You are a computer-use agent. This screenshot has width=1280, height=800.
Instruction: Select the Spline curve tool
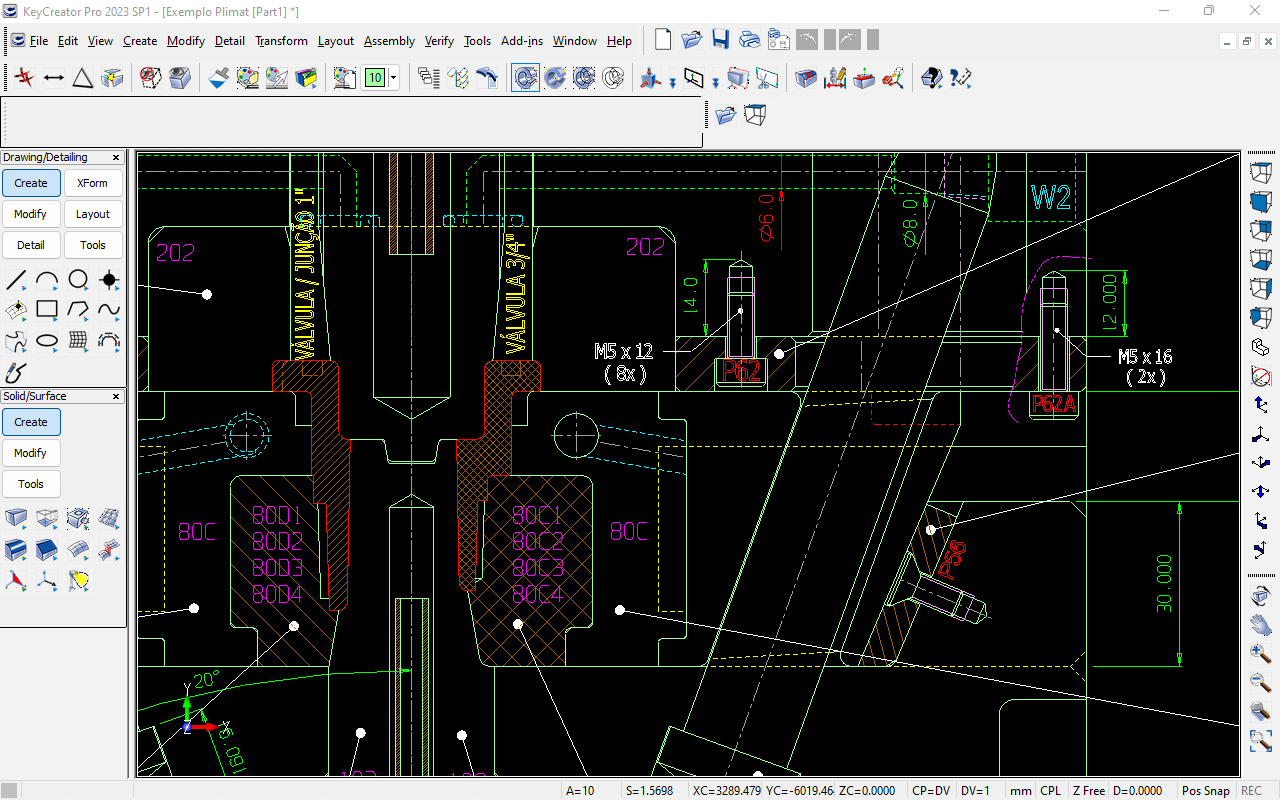point(109,310)
